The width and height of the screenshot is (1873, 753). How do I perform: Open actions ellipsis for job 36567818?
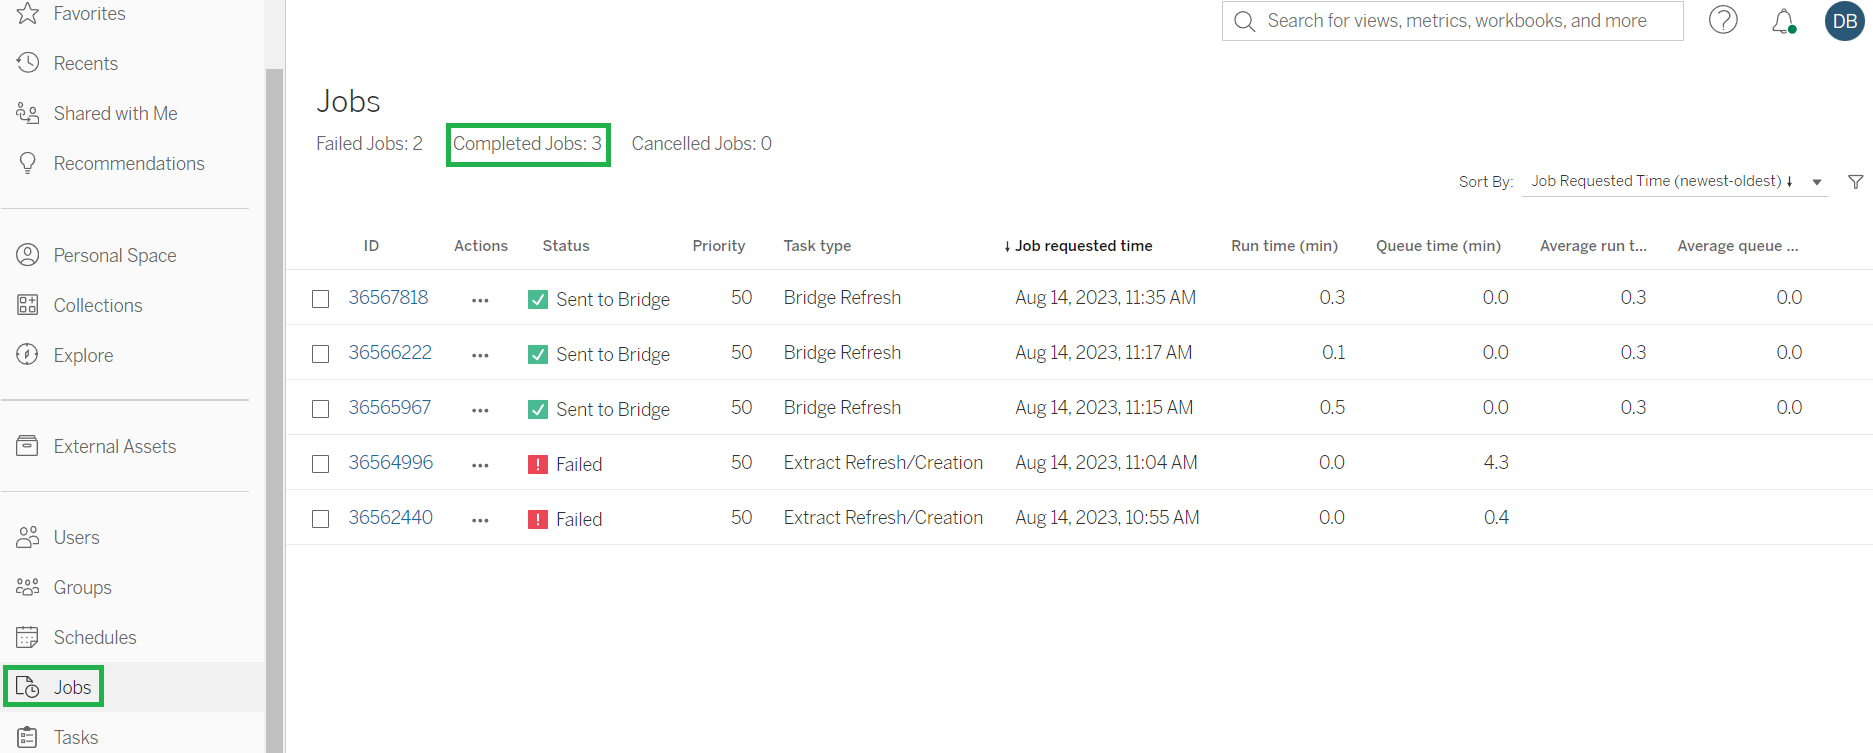(x=480, y=300)
